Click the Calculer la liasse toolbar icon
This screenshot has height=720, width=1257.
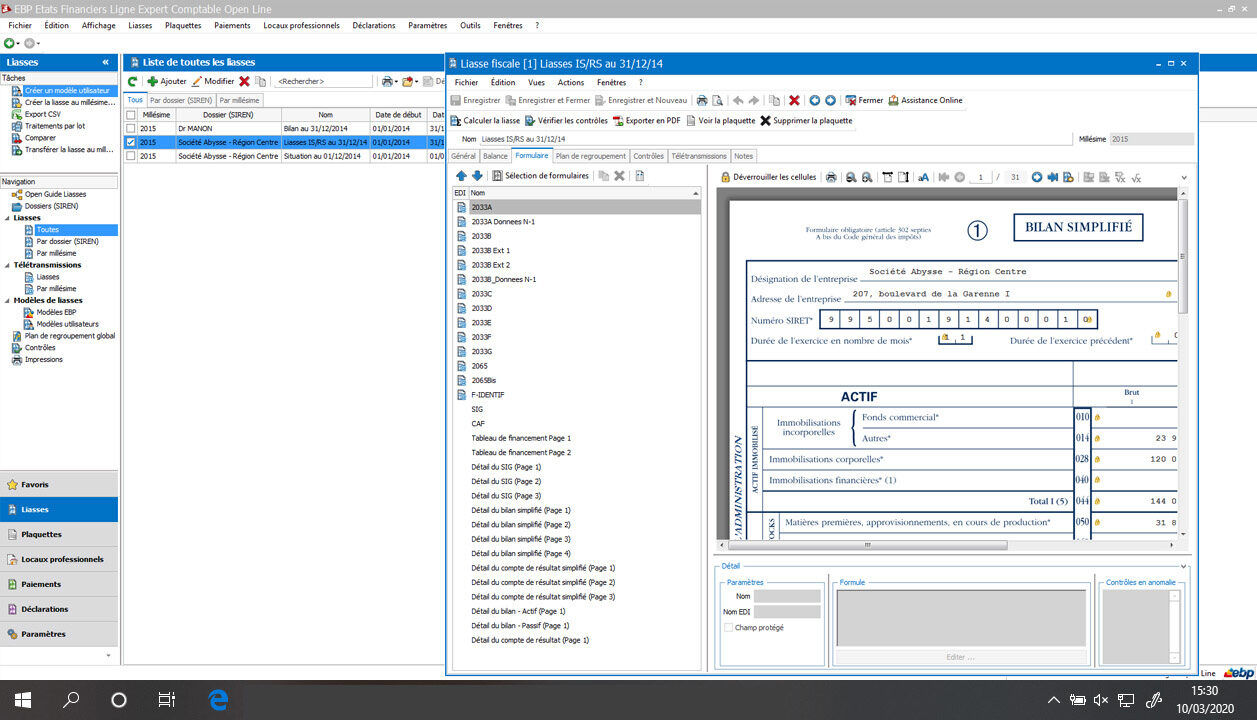pos(456,121)
